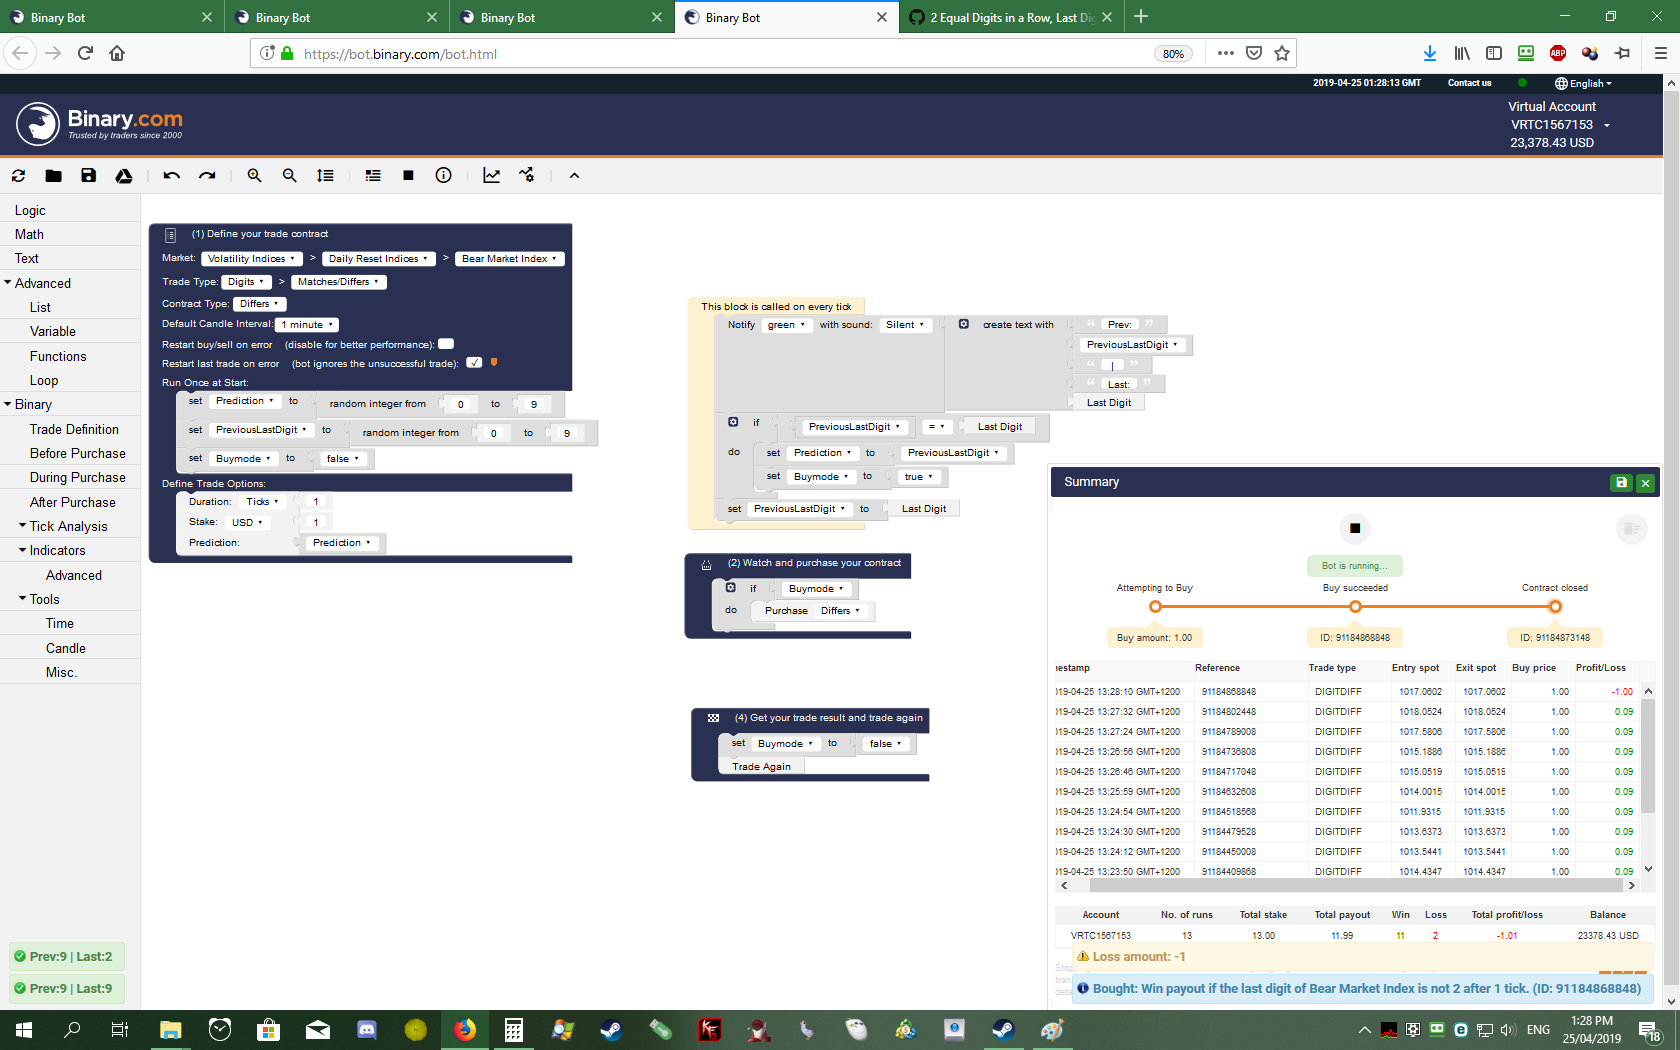Image resolution: width=1680 pixels, height=1050 pixels.
Task: Redo the last undone action
Action: (x=207, y=175)
